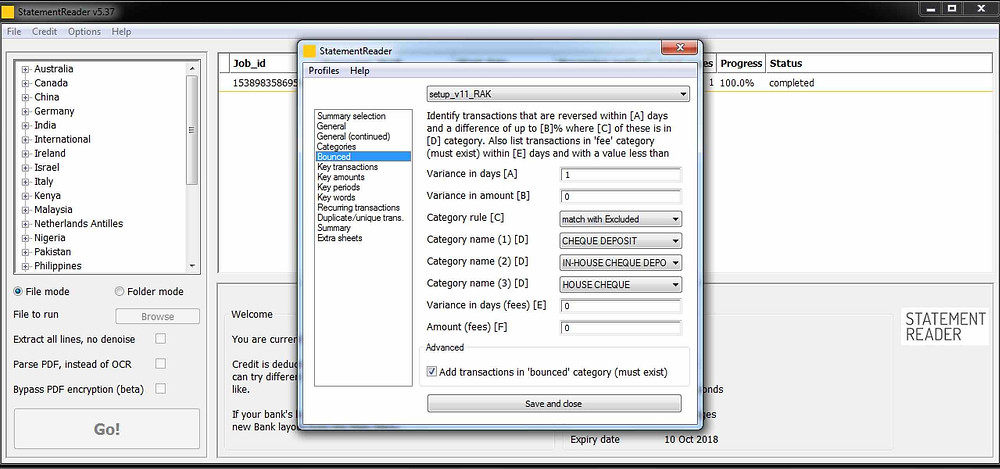
Task: Click the yellow main window app icon
Action: [x=8, y=11]
